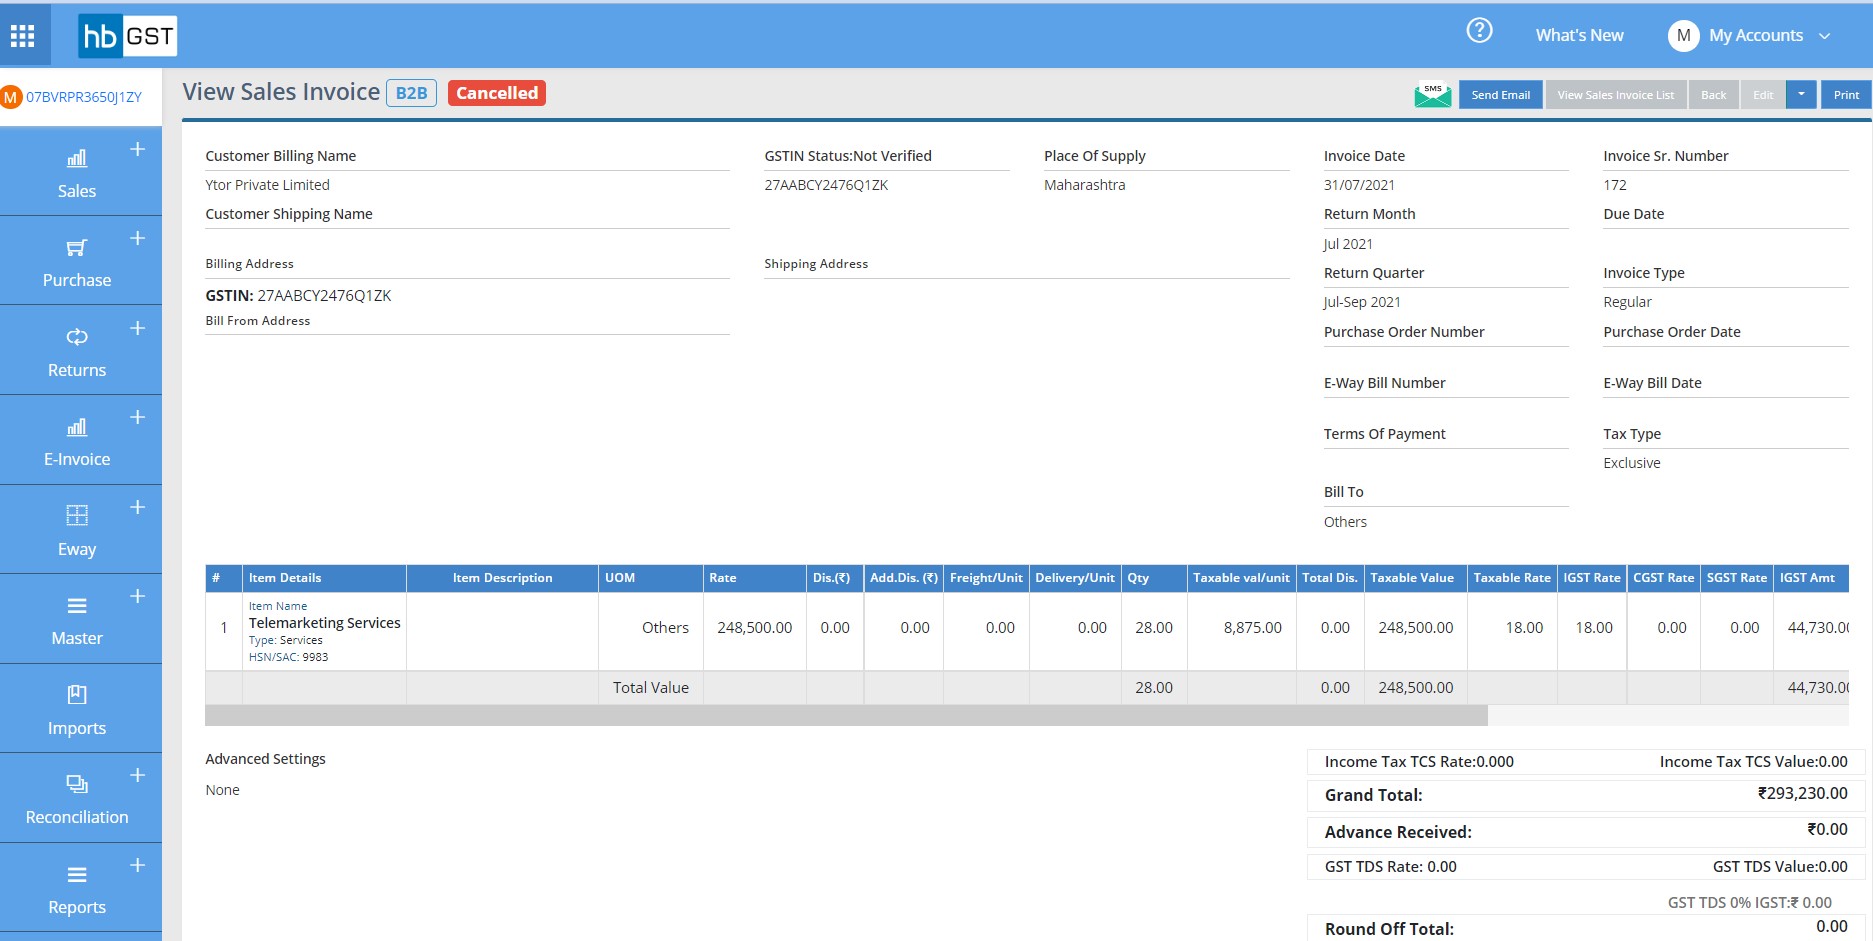This screenshot has width=1873, height=941.
Task: Click the plus icon next to Purchase
Action: tap(138, 238)
